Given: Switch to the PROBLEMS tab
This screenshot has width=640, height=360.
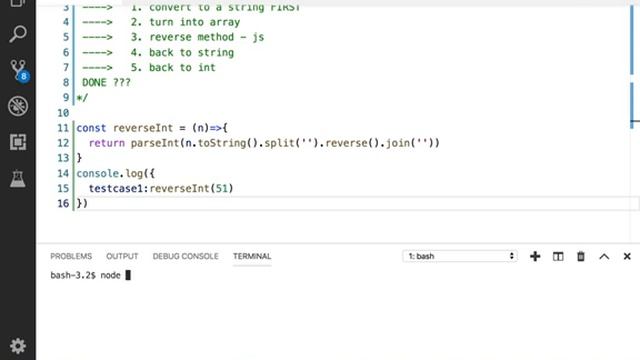Looking at the screenshot, I should point(71,256).
